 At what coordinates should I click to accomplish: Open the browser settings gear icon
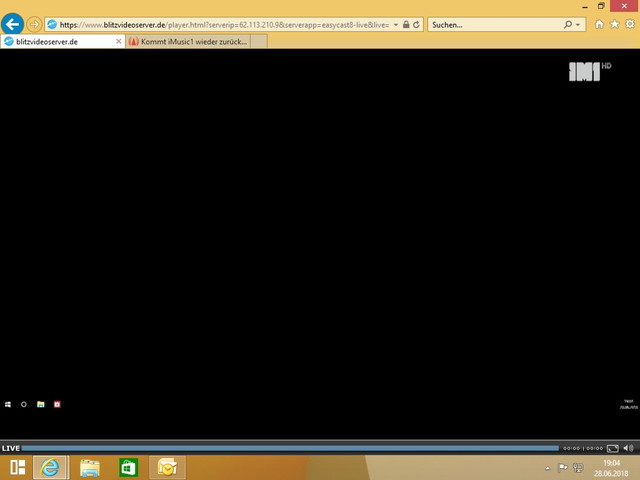pyautogui.click(x=630, y=24)
